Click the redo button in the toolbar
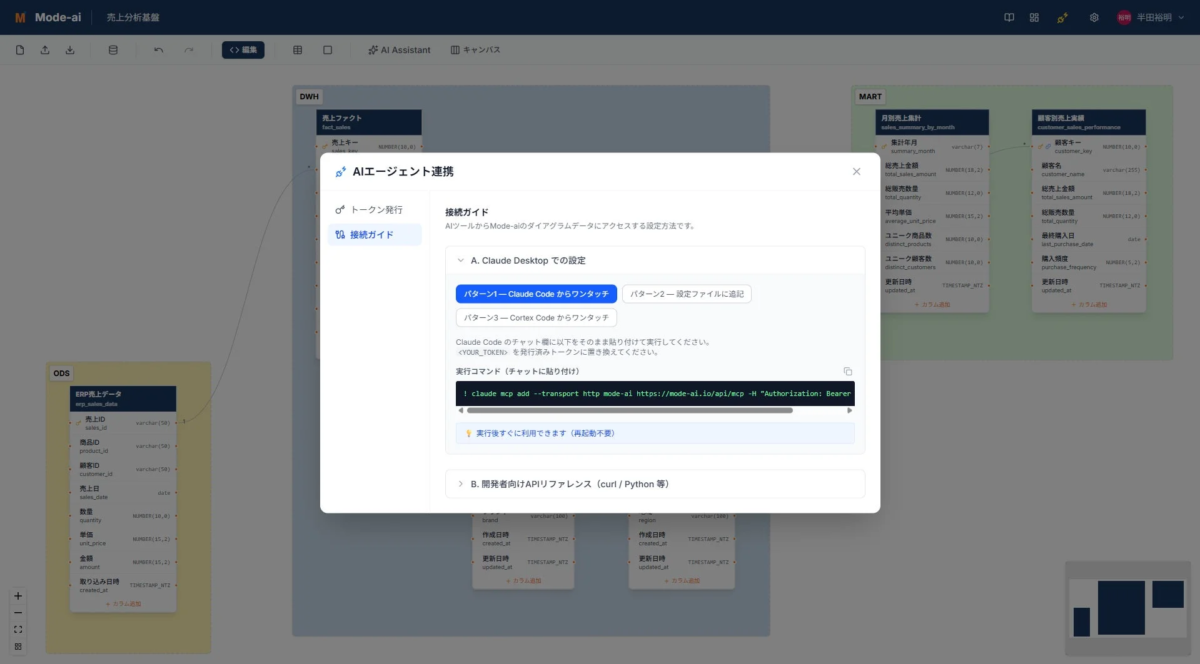This screenshot has height=664, width=1200. click(x=187, y=49)
